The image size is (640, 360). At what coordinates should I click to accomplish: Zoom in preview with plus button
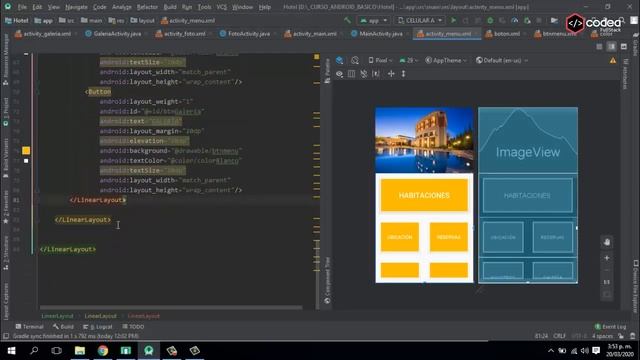[x=607, y=258]
